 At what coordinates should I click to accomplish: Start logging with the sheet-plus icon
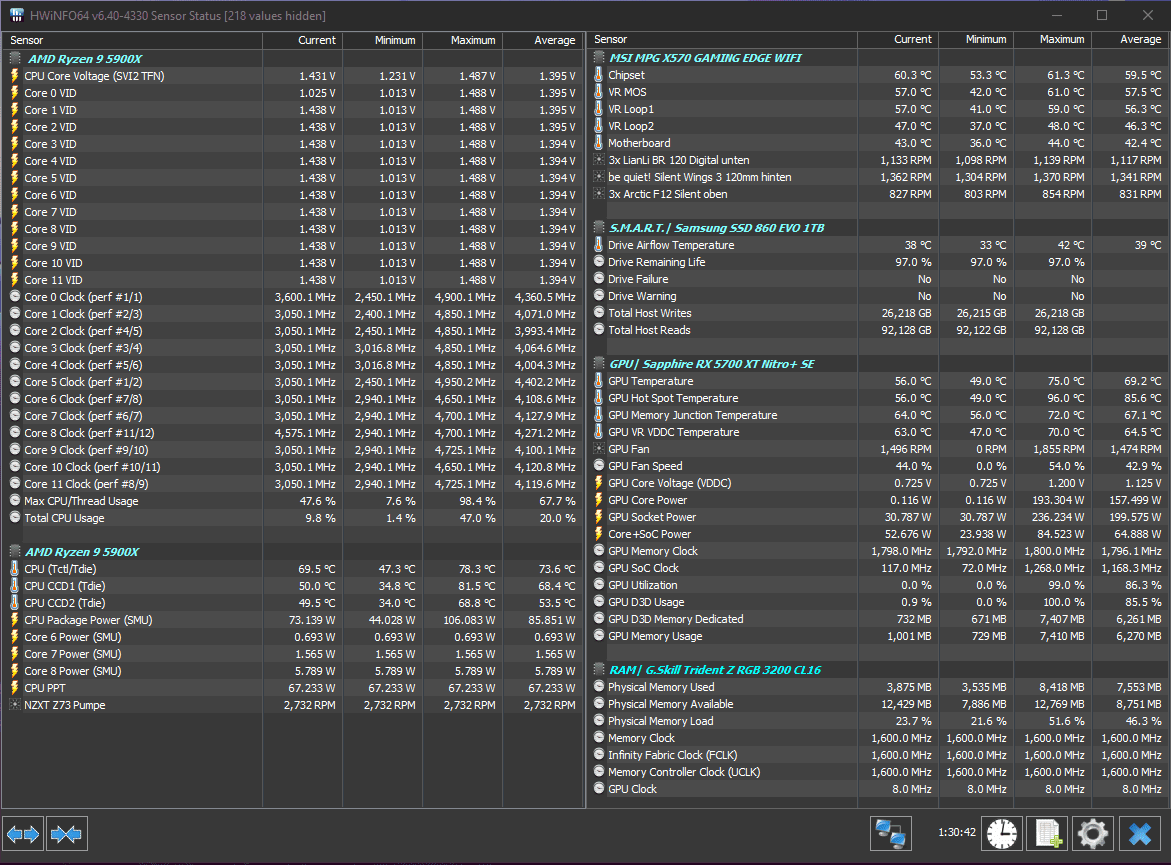pyautogui.click(x=1047, y=834)
